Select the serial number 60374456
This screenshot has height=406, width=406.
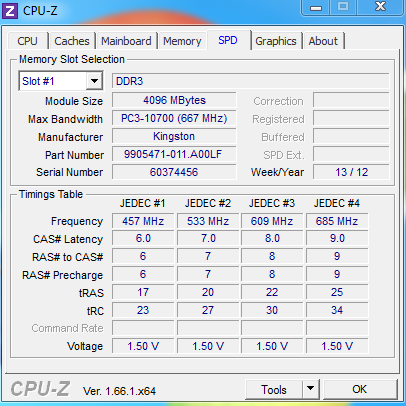[174, 172]
